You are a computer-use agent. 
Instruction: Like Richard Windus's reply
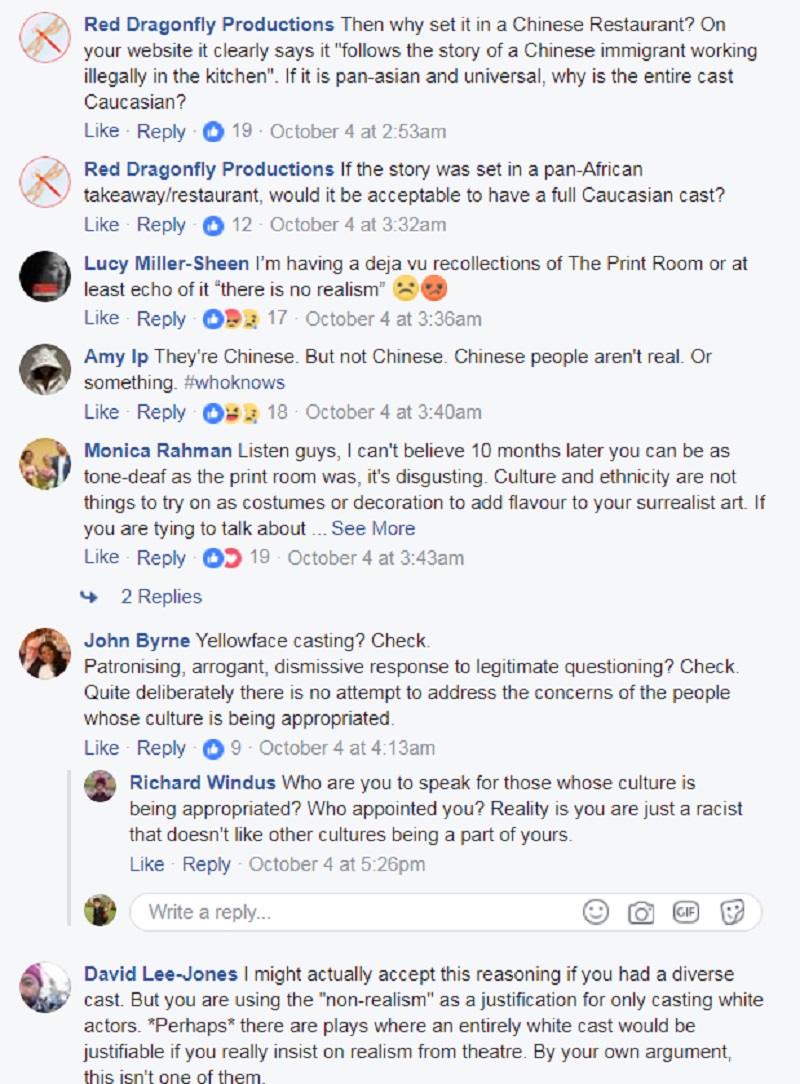point(147,865)
